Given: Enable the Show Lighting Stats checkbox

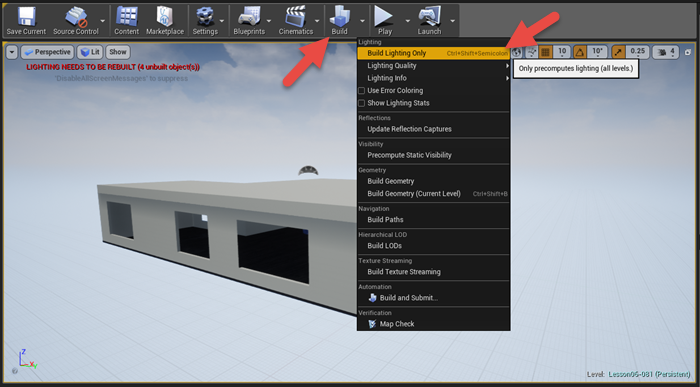Looking at the screenshot, I should (x=362, y=103).
